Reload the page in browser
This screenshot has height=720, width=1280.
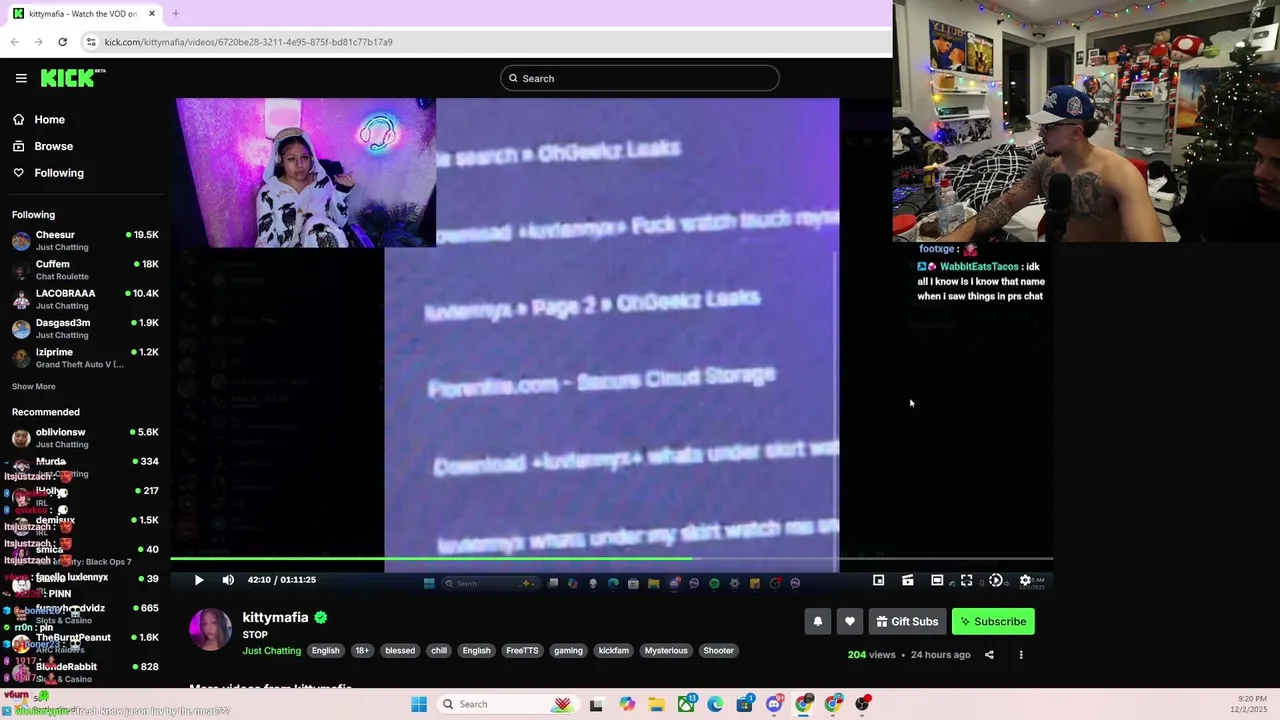point(62,42)
